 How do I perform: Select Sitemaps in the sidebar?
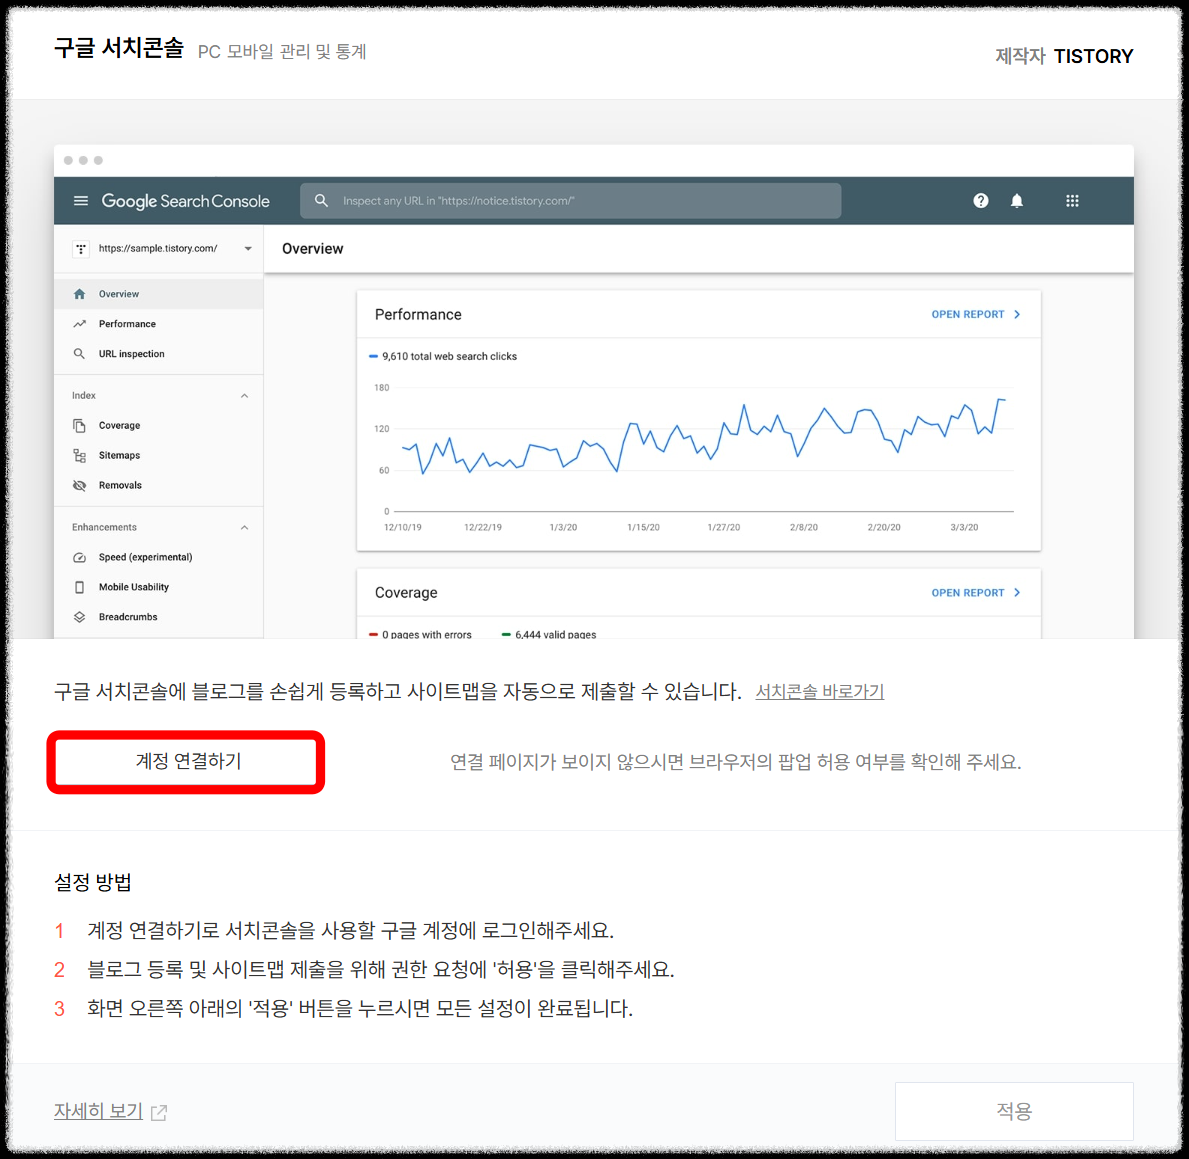(x=158, y=456)
